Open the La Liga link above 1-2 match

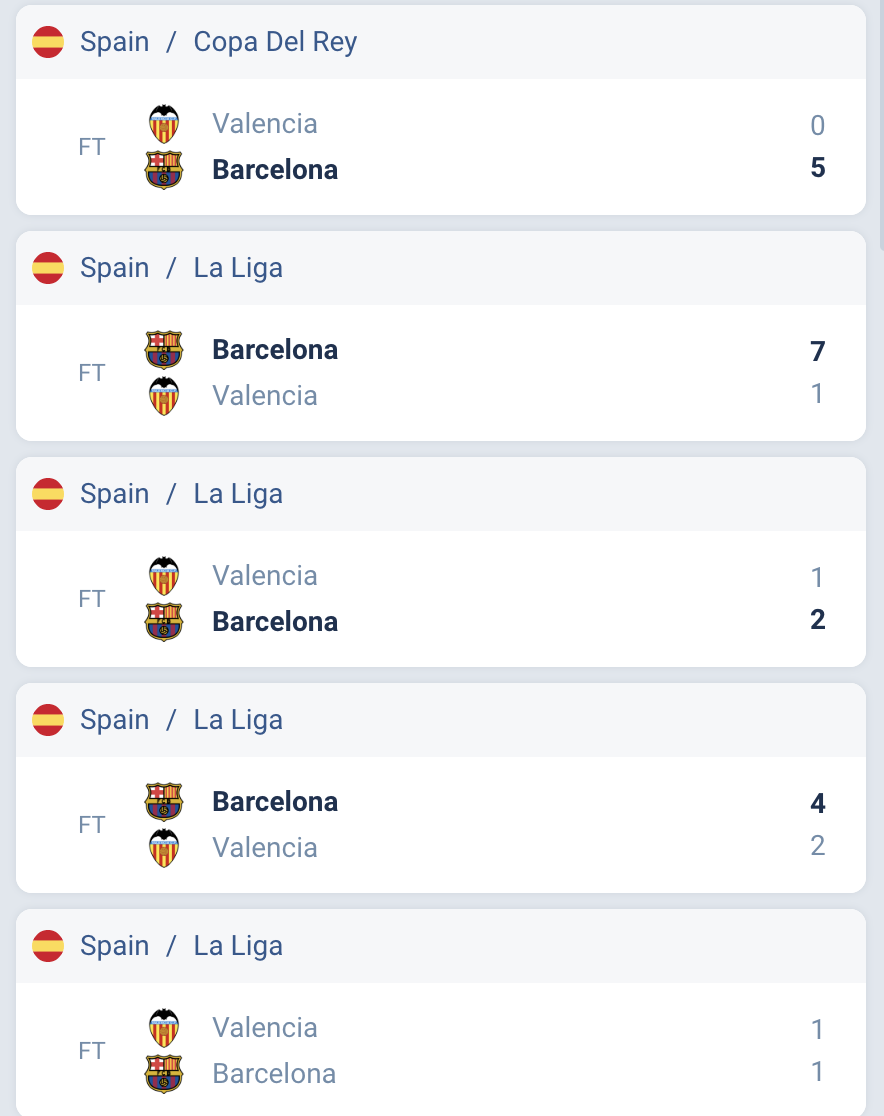(x=238, y=494)
